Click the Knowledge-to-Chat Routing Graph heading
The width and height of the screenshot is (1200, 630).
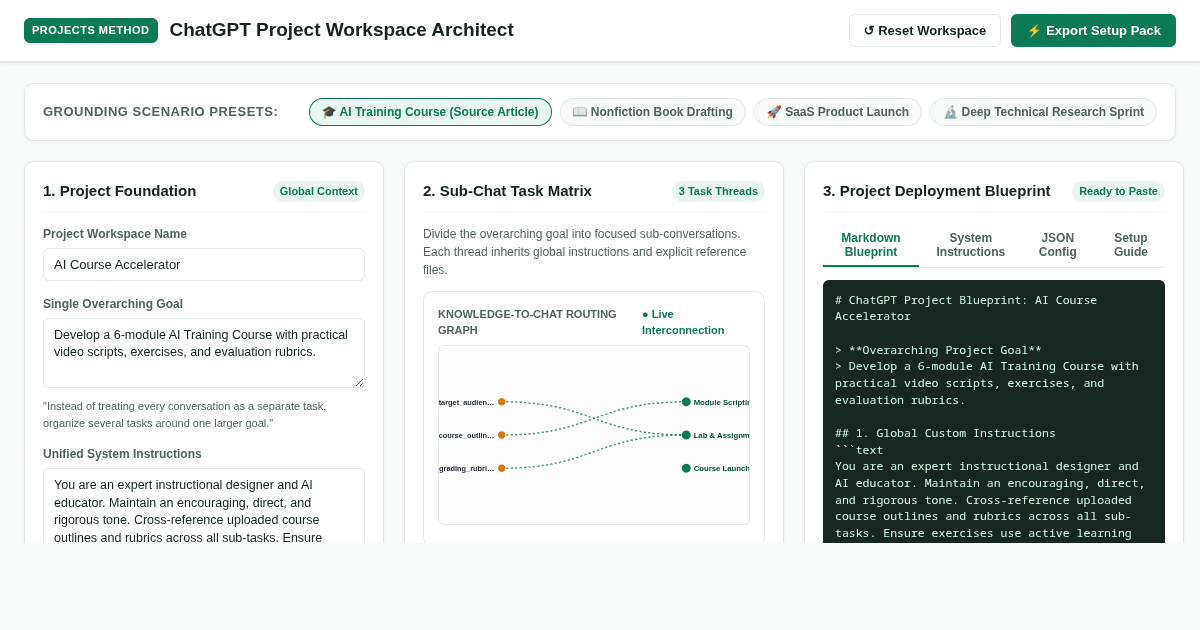(x=527, y=322)
